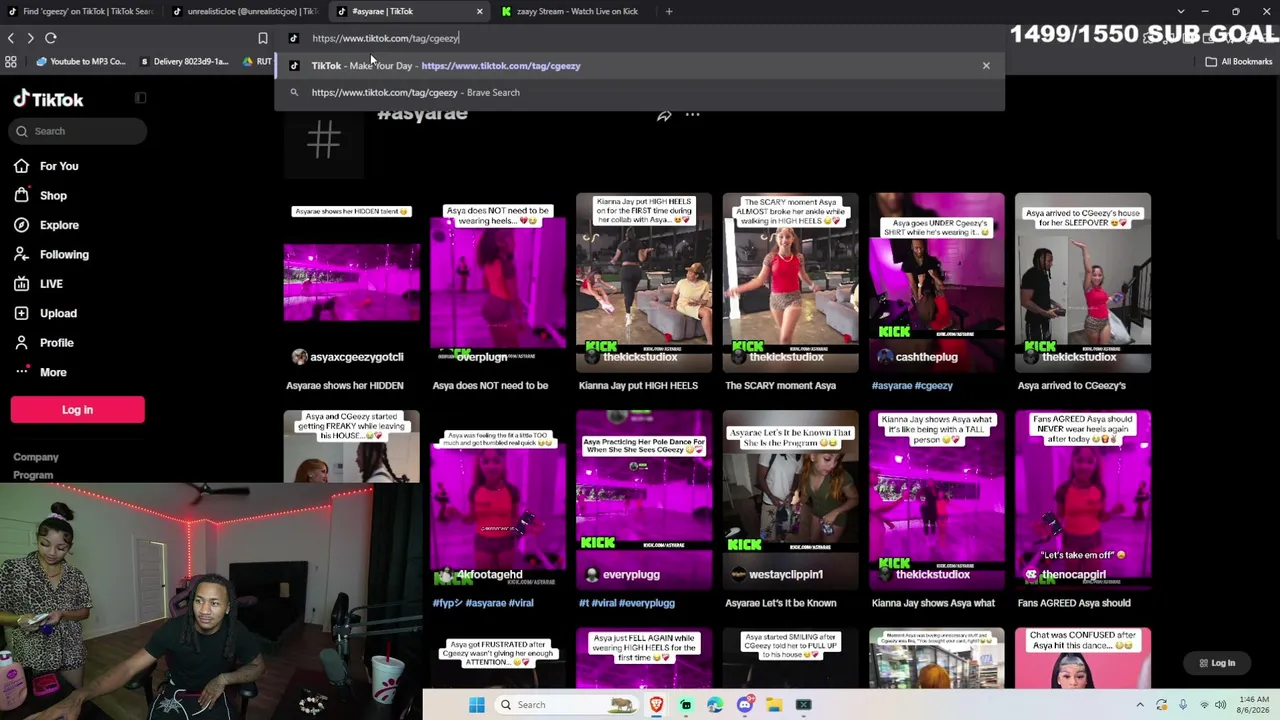Image resolution: width=1280 pixels, height=720 pixels.
Task: Click the More three-dots icon in sidebar
Action: (21, 372)
